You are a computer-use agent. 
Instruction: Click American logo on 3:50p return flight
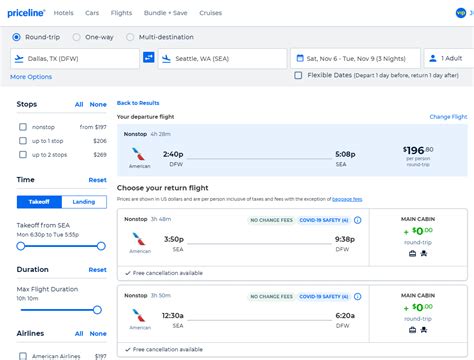click(x=139, y=239)
